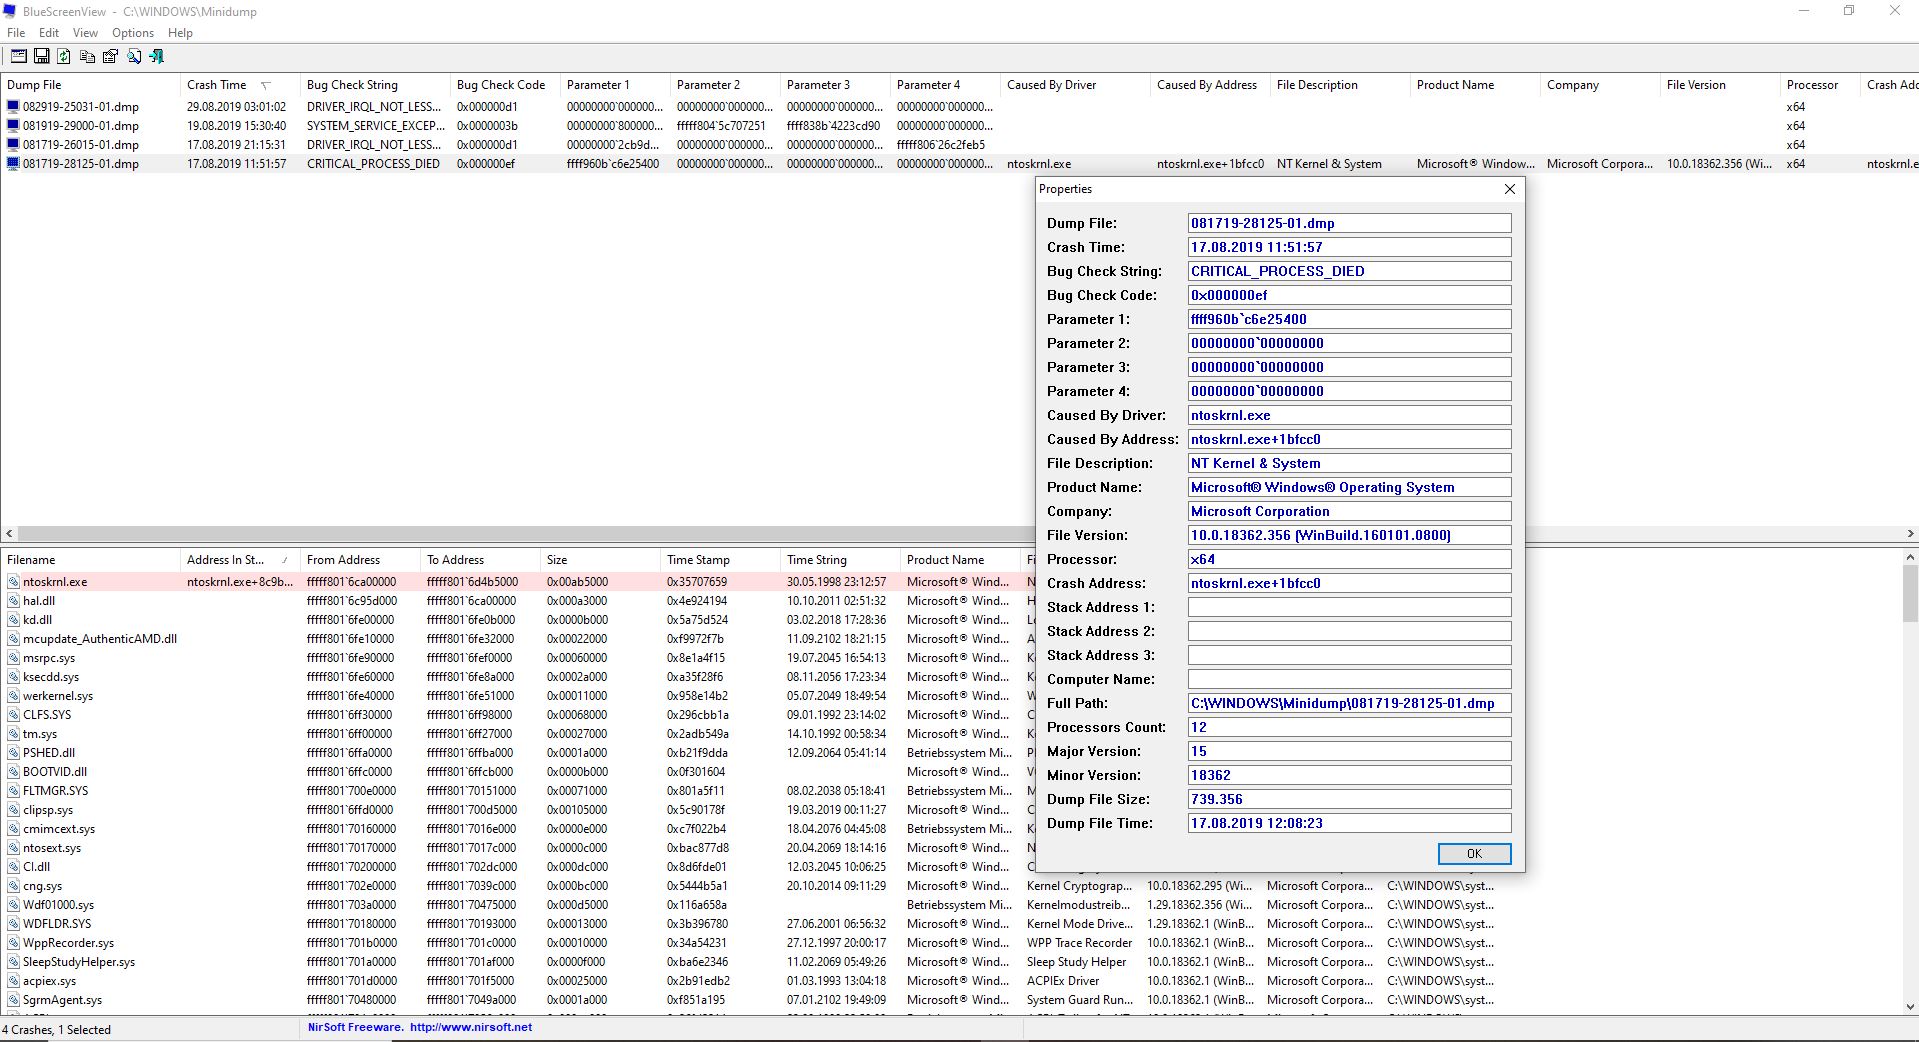Refresh the crash list with toolbar icon
Viewport: 1919px width, 1042px height.
point(64,57)
